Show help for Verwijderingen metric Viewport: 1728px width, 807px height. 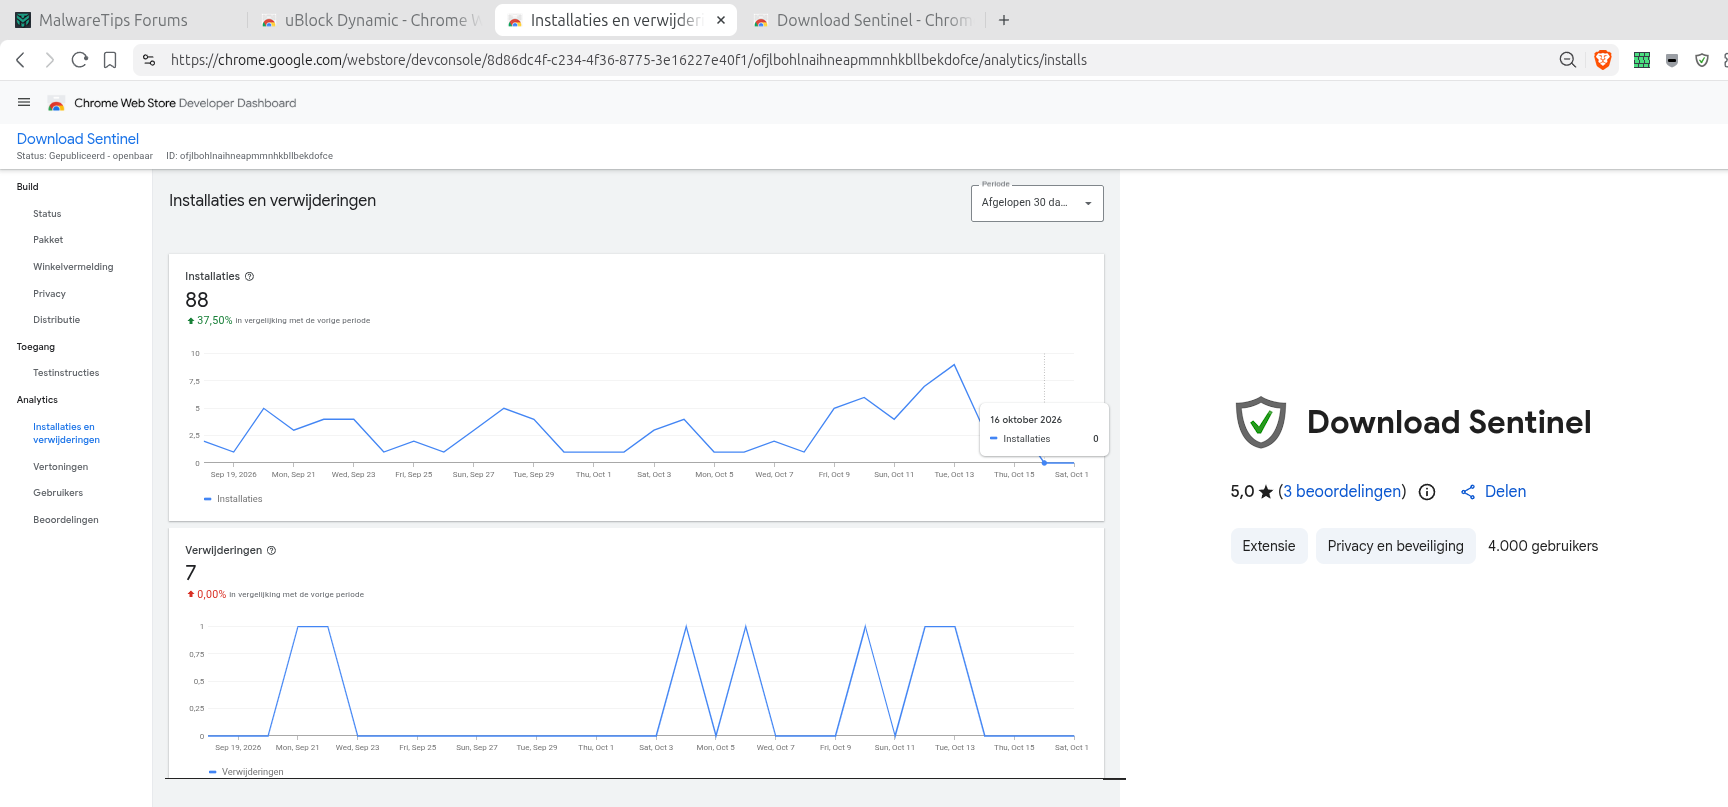271,550
